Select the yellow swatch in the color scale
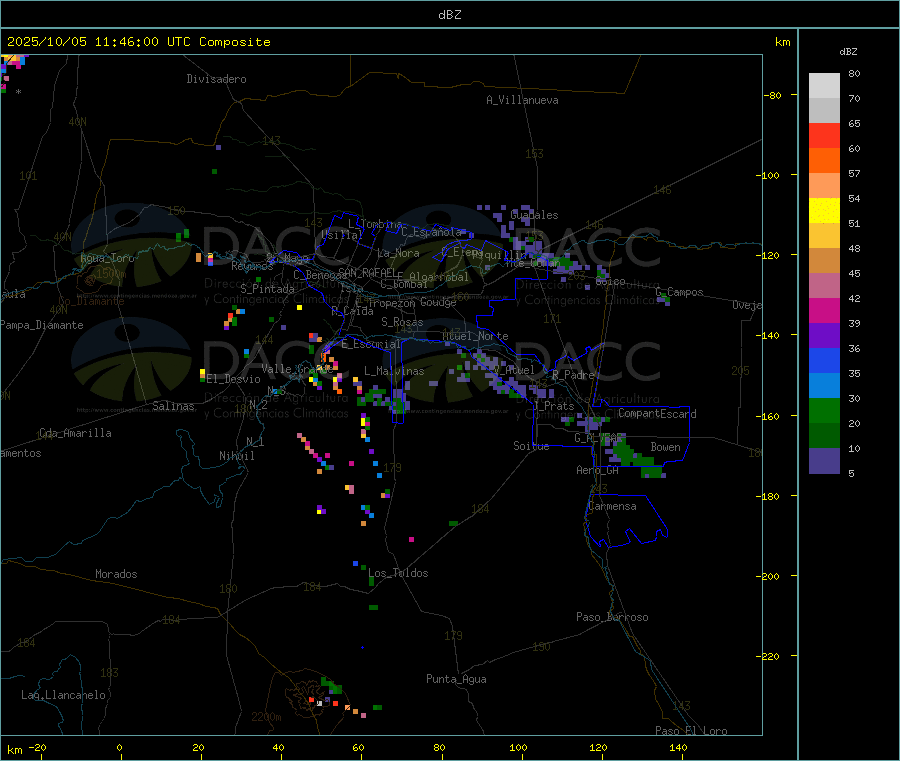Viewport: 900px width, 761px height. [824, 210]
